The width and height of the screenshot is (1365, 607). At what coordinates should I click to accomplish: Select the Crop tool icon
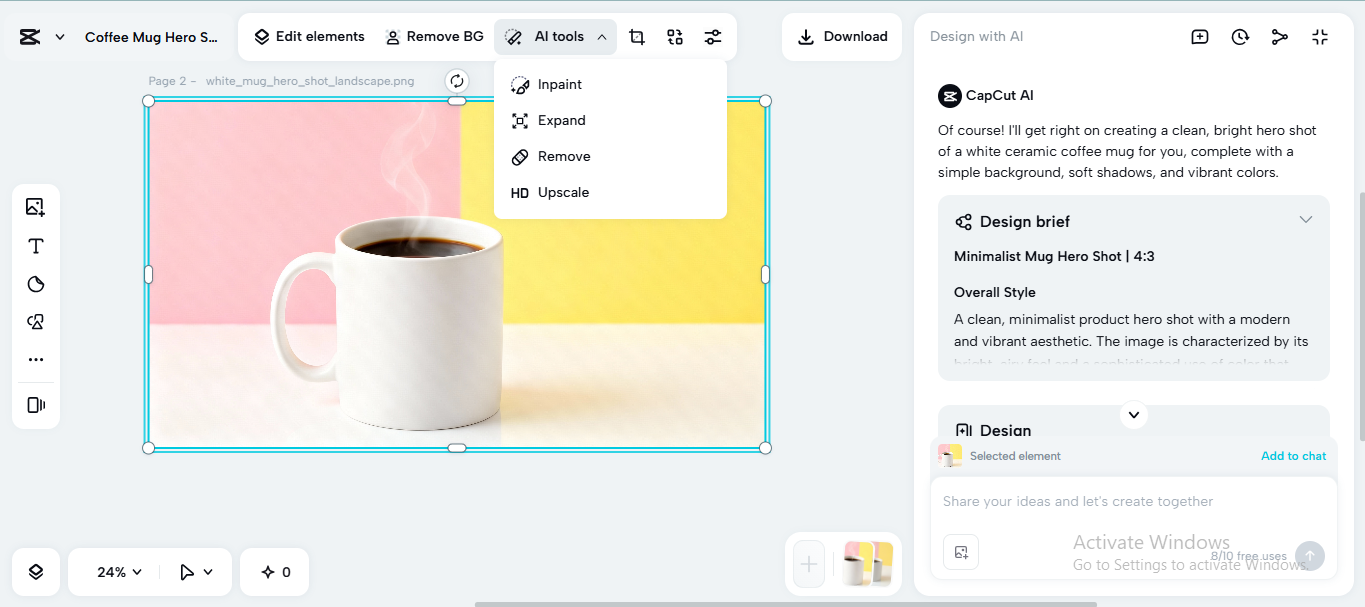[x=637, y=37]
